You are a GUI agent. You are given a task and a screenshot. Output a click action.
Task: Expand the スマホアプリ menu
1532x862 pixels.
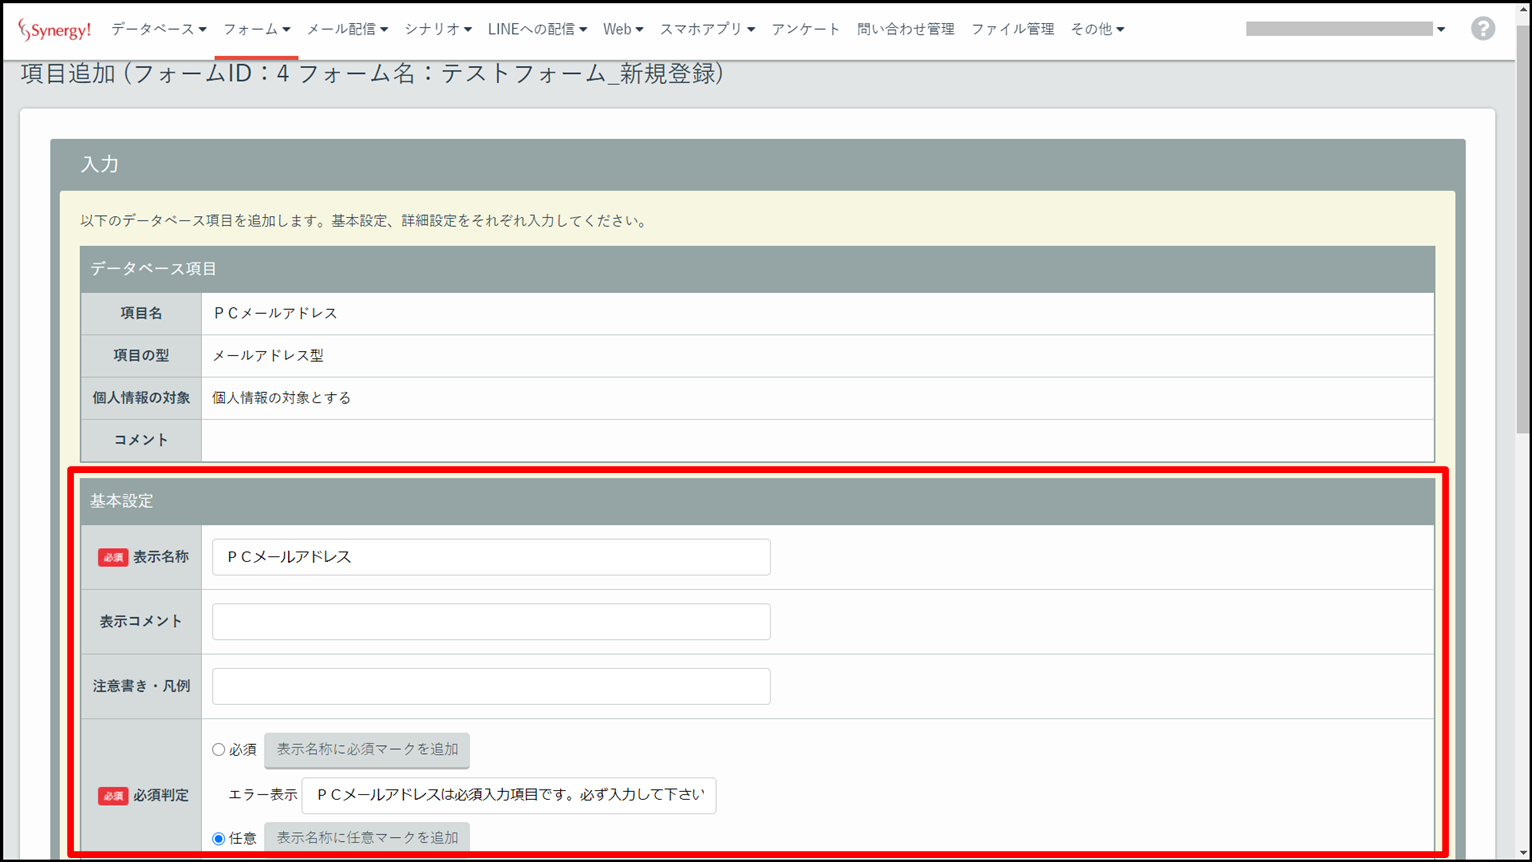707,30
